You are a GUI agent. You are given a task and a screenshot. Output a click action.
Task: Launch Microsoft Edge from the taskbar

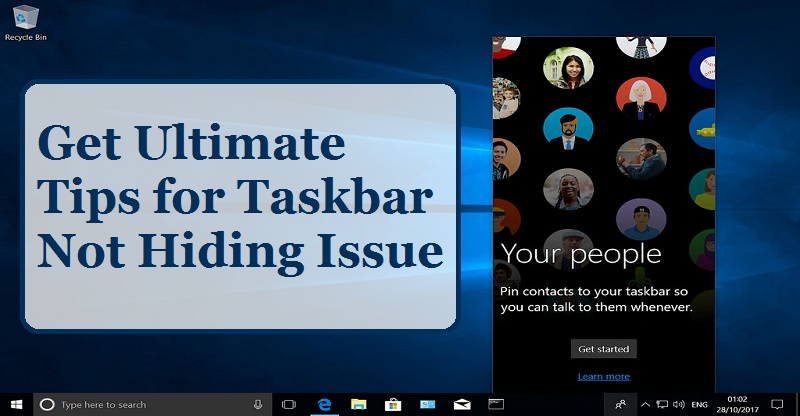[x=324, y=405]
